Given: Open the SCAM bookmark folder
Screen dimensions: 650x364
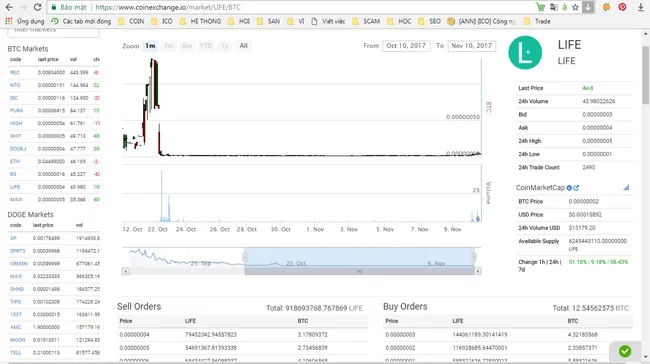Looking at the screenshot, I should pyautogui.click(x=366, y=21).
